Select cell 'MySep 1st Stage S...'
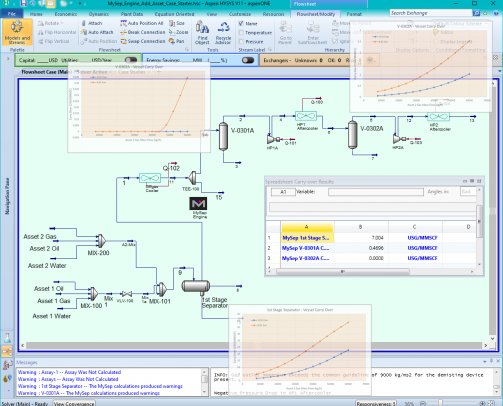 click(307, 238)
